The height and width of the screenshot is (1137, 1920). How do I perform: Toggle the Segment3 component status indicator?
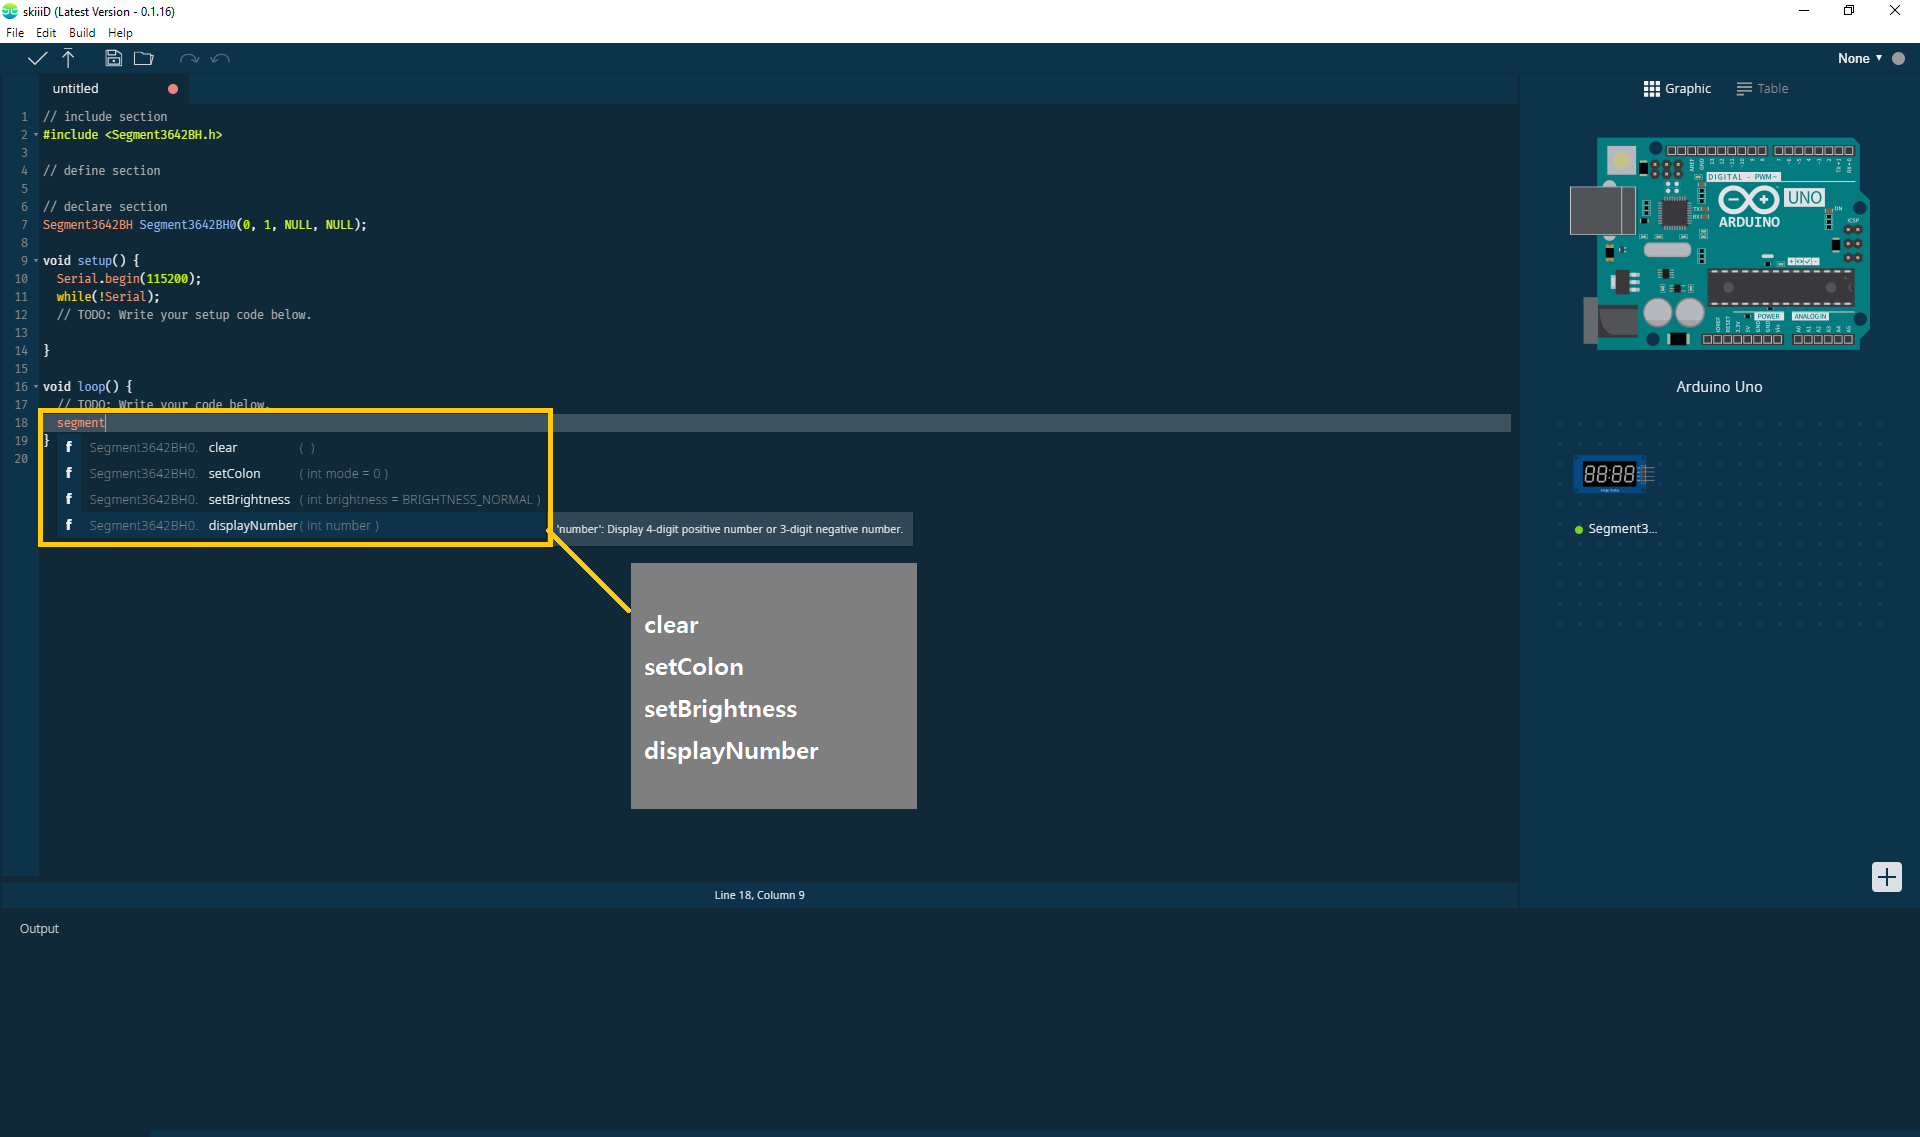click(x=1577, y=529)
